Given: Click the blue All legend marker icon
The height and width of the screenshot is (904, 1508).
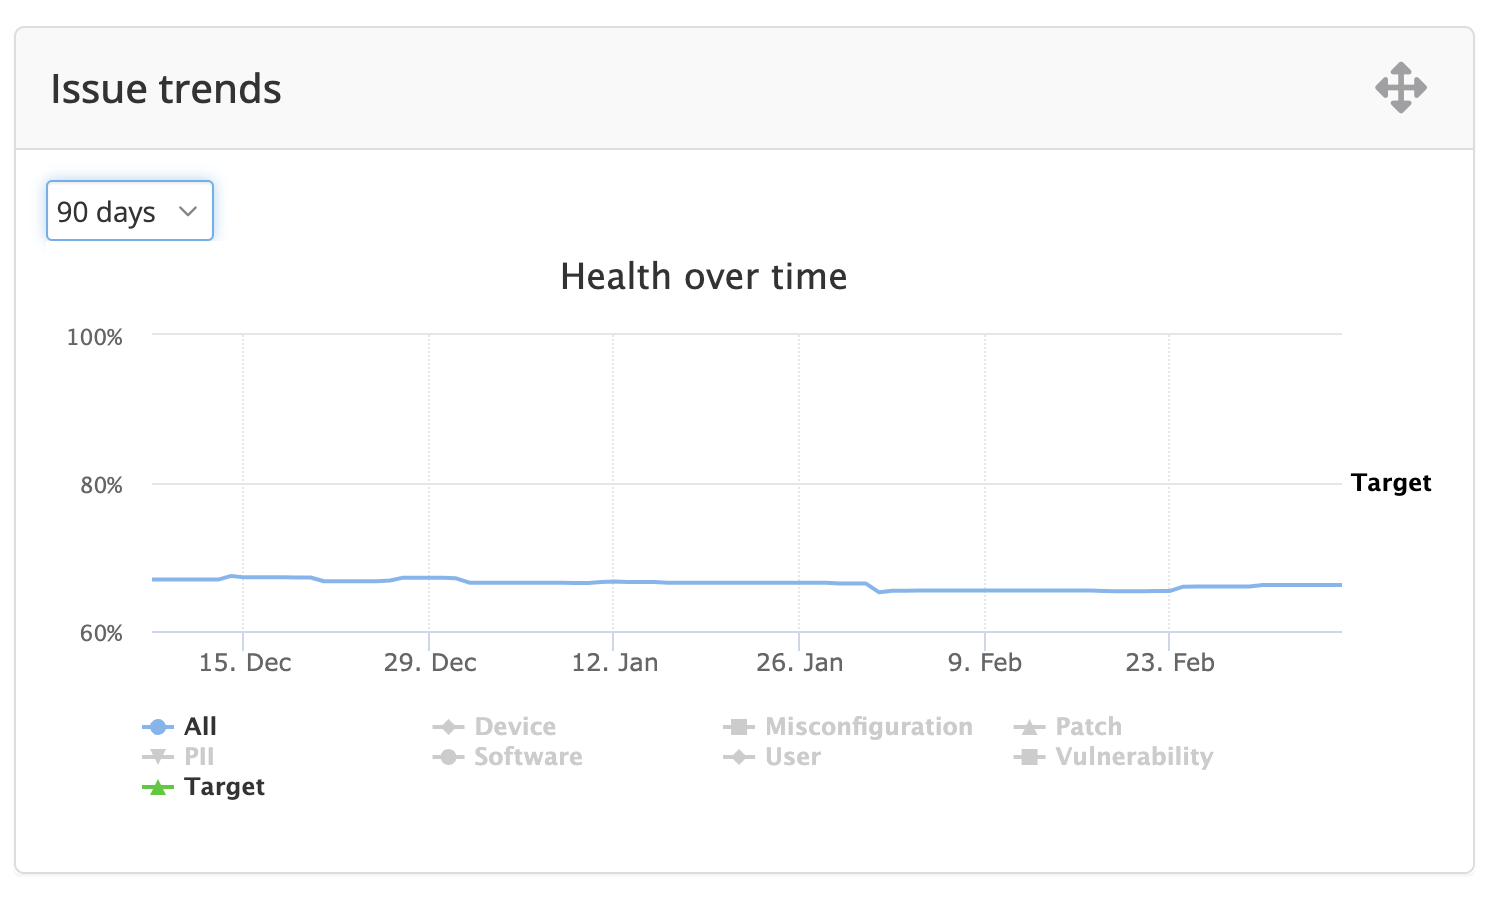Looking at the screenshot, I should pyautogui.click(x=158, y=727).
